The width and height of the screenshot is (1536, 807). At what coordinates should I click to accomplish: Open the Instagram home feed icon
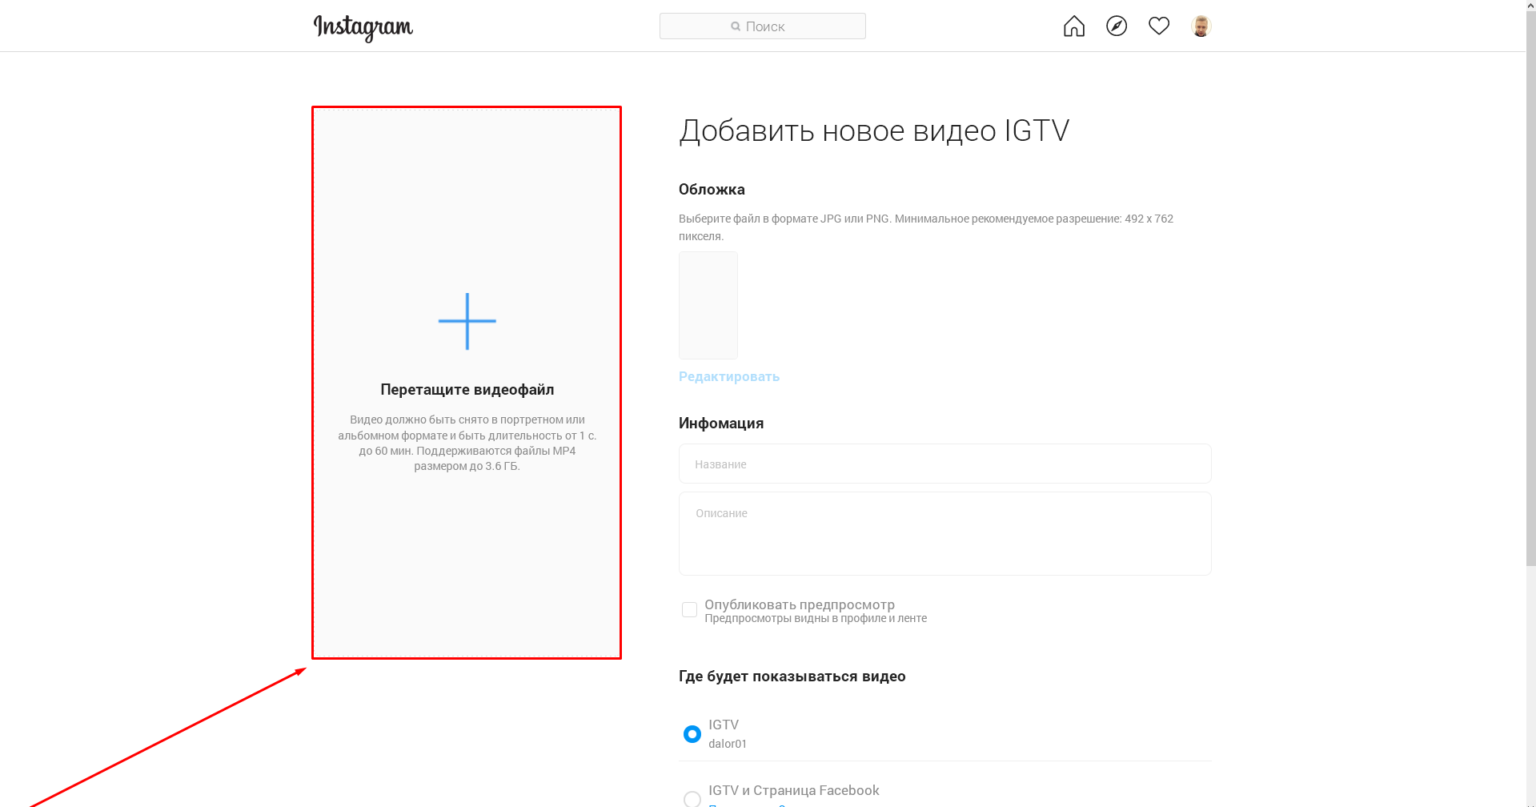[1074, 27]
